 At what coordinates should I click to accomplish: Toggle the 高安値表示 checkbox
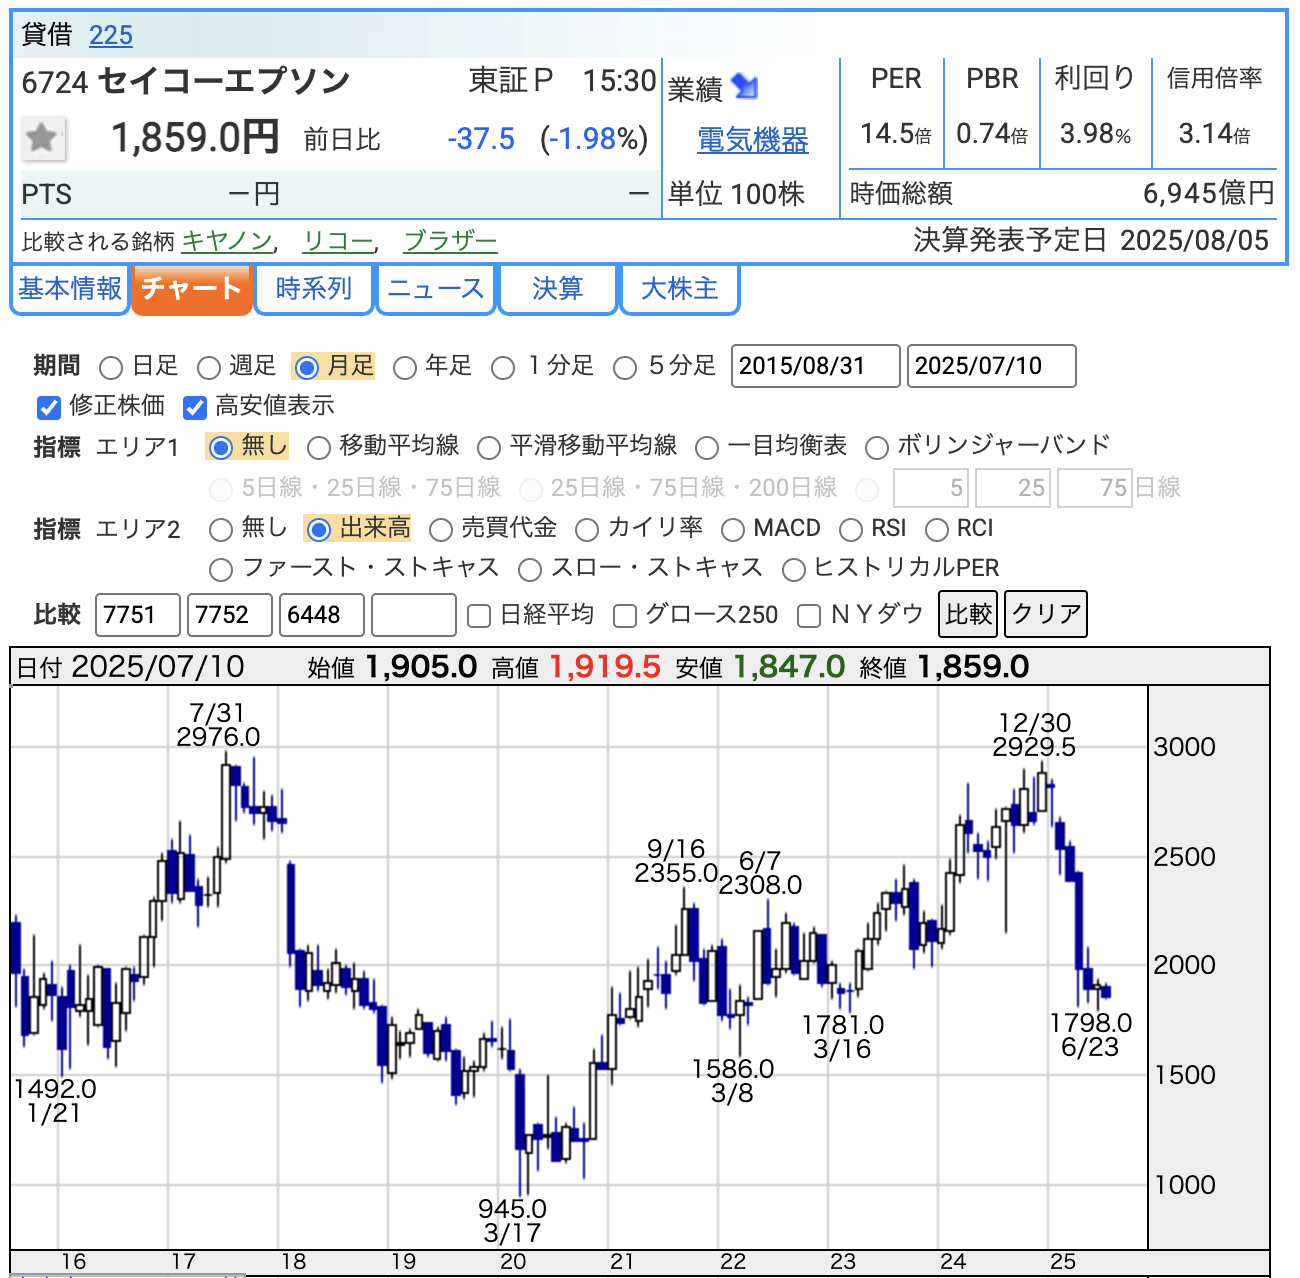click(x=194, y=407)
